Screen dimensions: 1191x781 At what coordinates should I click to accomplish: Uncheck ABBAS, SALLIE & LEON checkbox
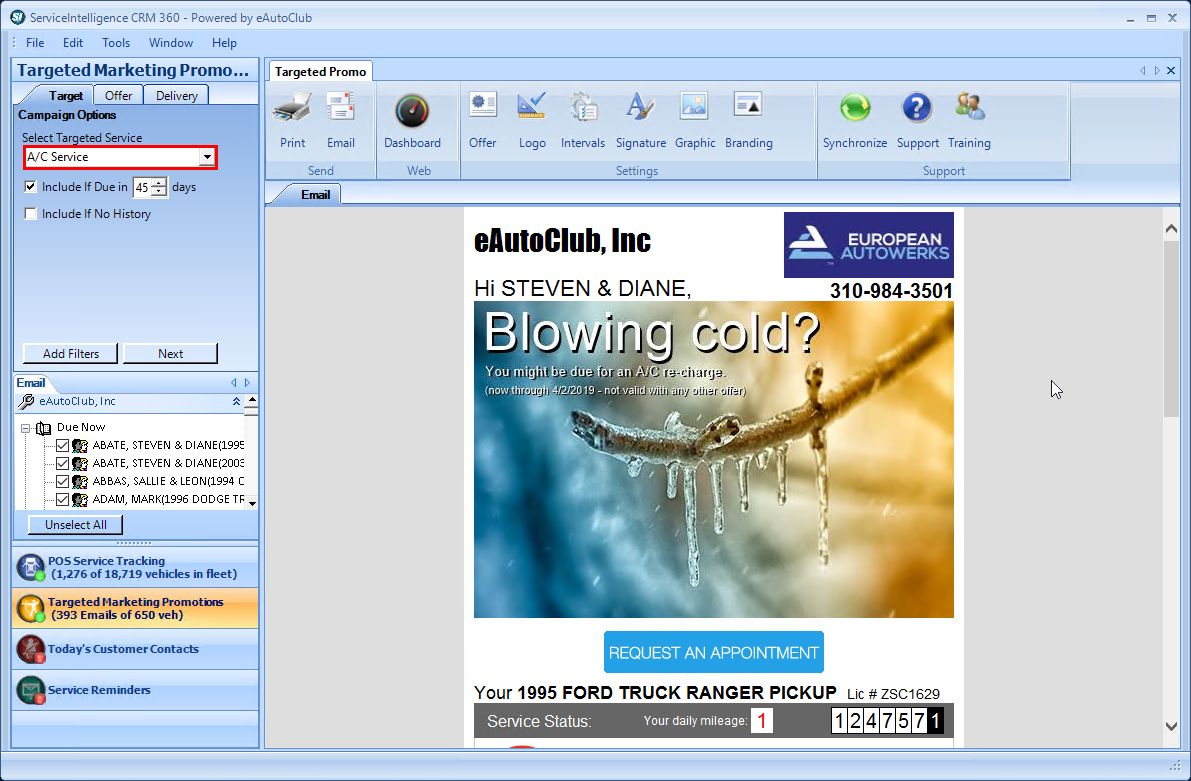pyautogui.click(x=63, y=482)
